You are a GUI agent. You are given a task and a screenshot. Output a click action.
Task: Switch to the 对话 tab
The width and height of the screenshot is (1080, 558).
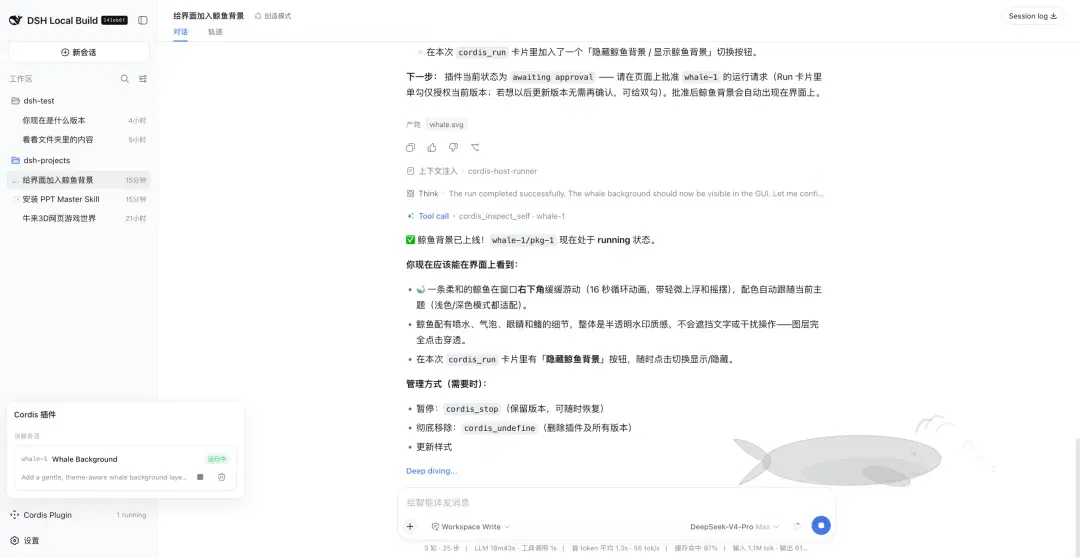pyautogui.click(x=180, y=32)
